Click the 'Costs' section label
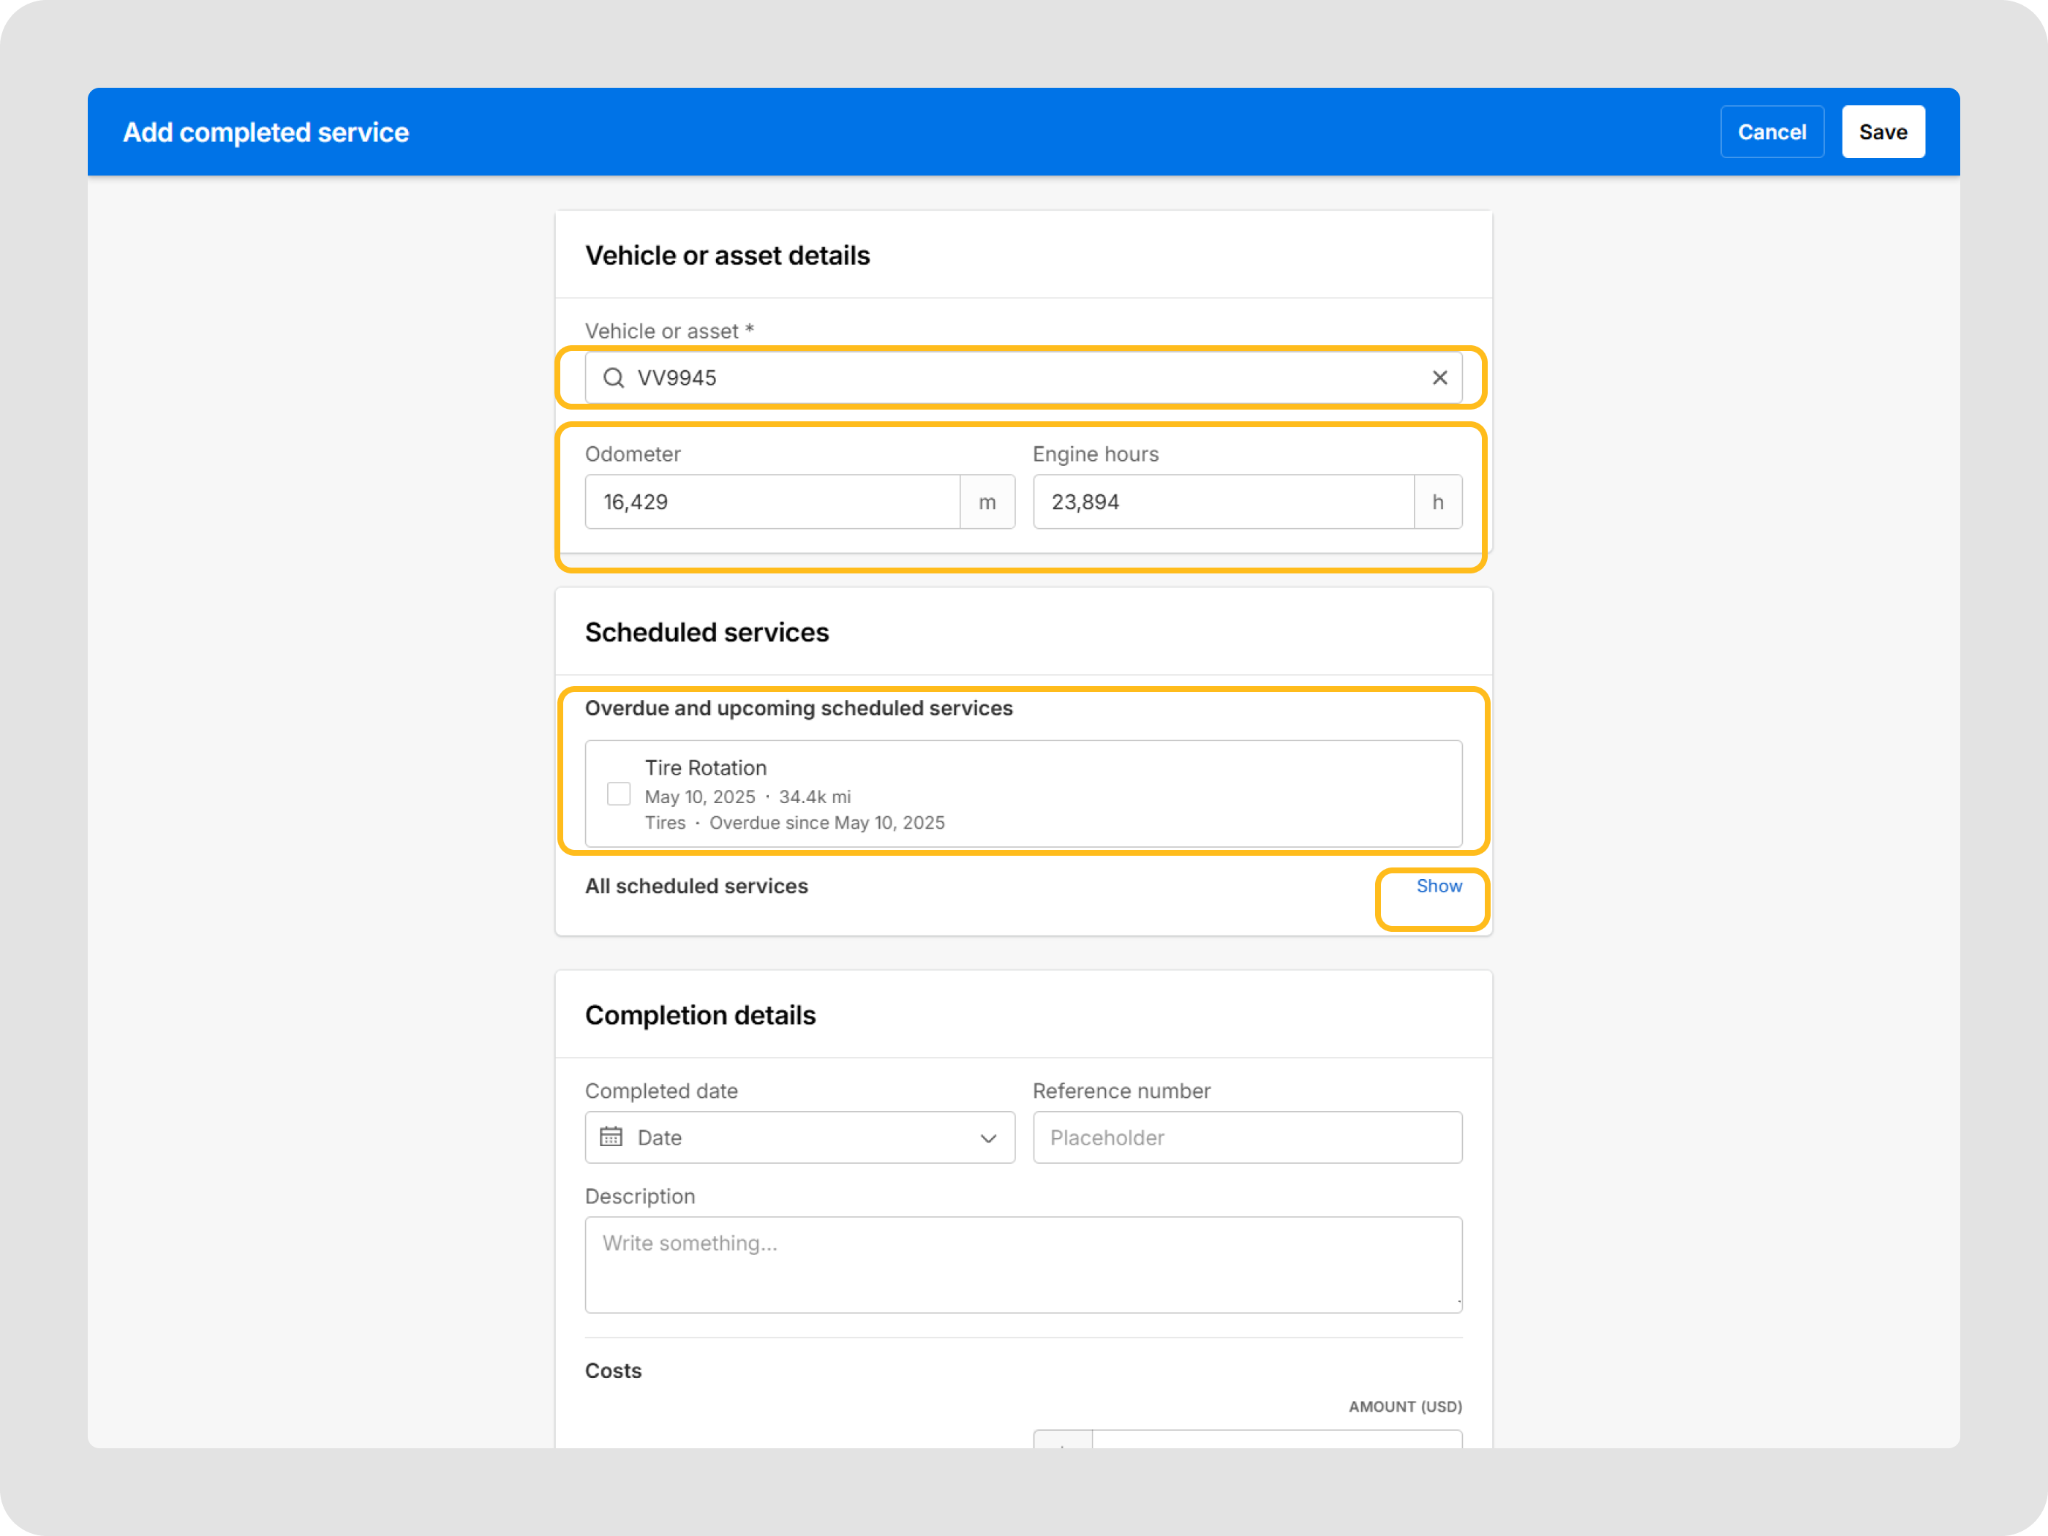 pos(613,1371)
